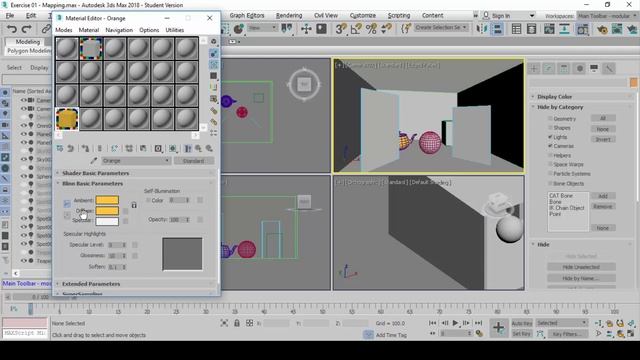Image resolution: width=640 pixels, height=360 pixels.
Task: Click the Standard material type button
Action: [194, 161]
